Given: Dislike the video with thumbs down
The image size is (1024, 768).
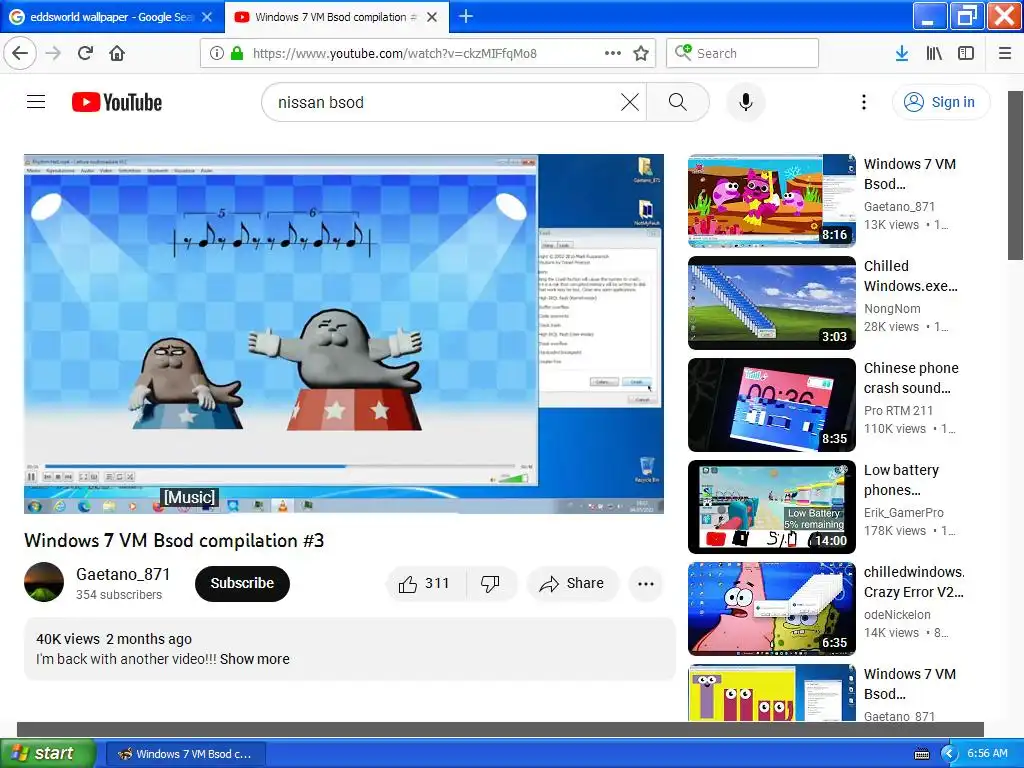Looking at the screenshot, I should [x=490, y=584].
